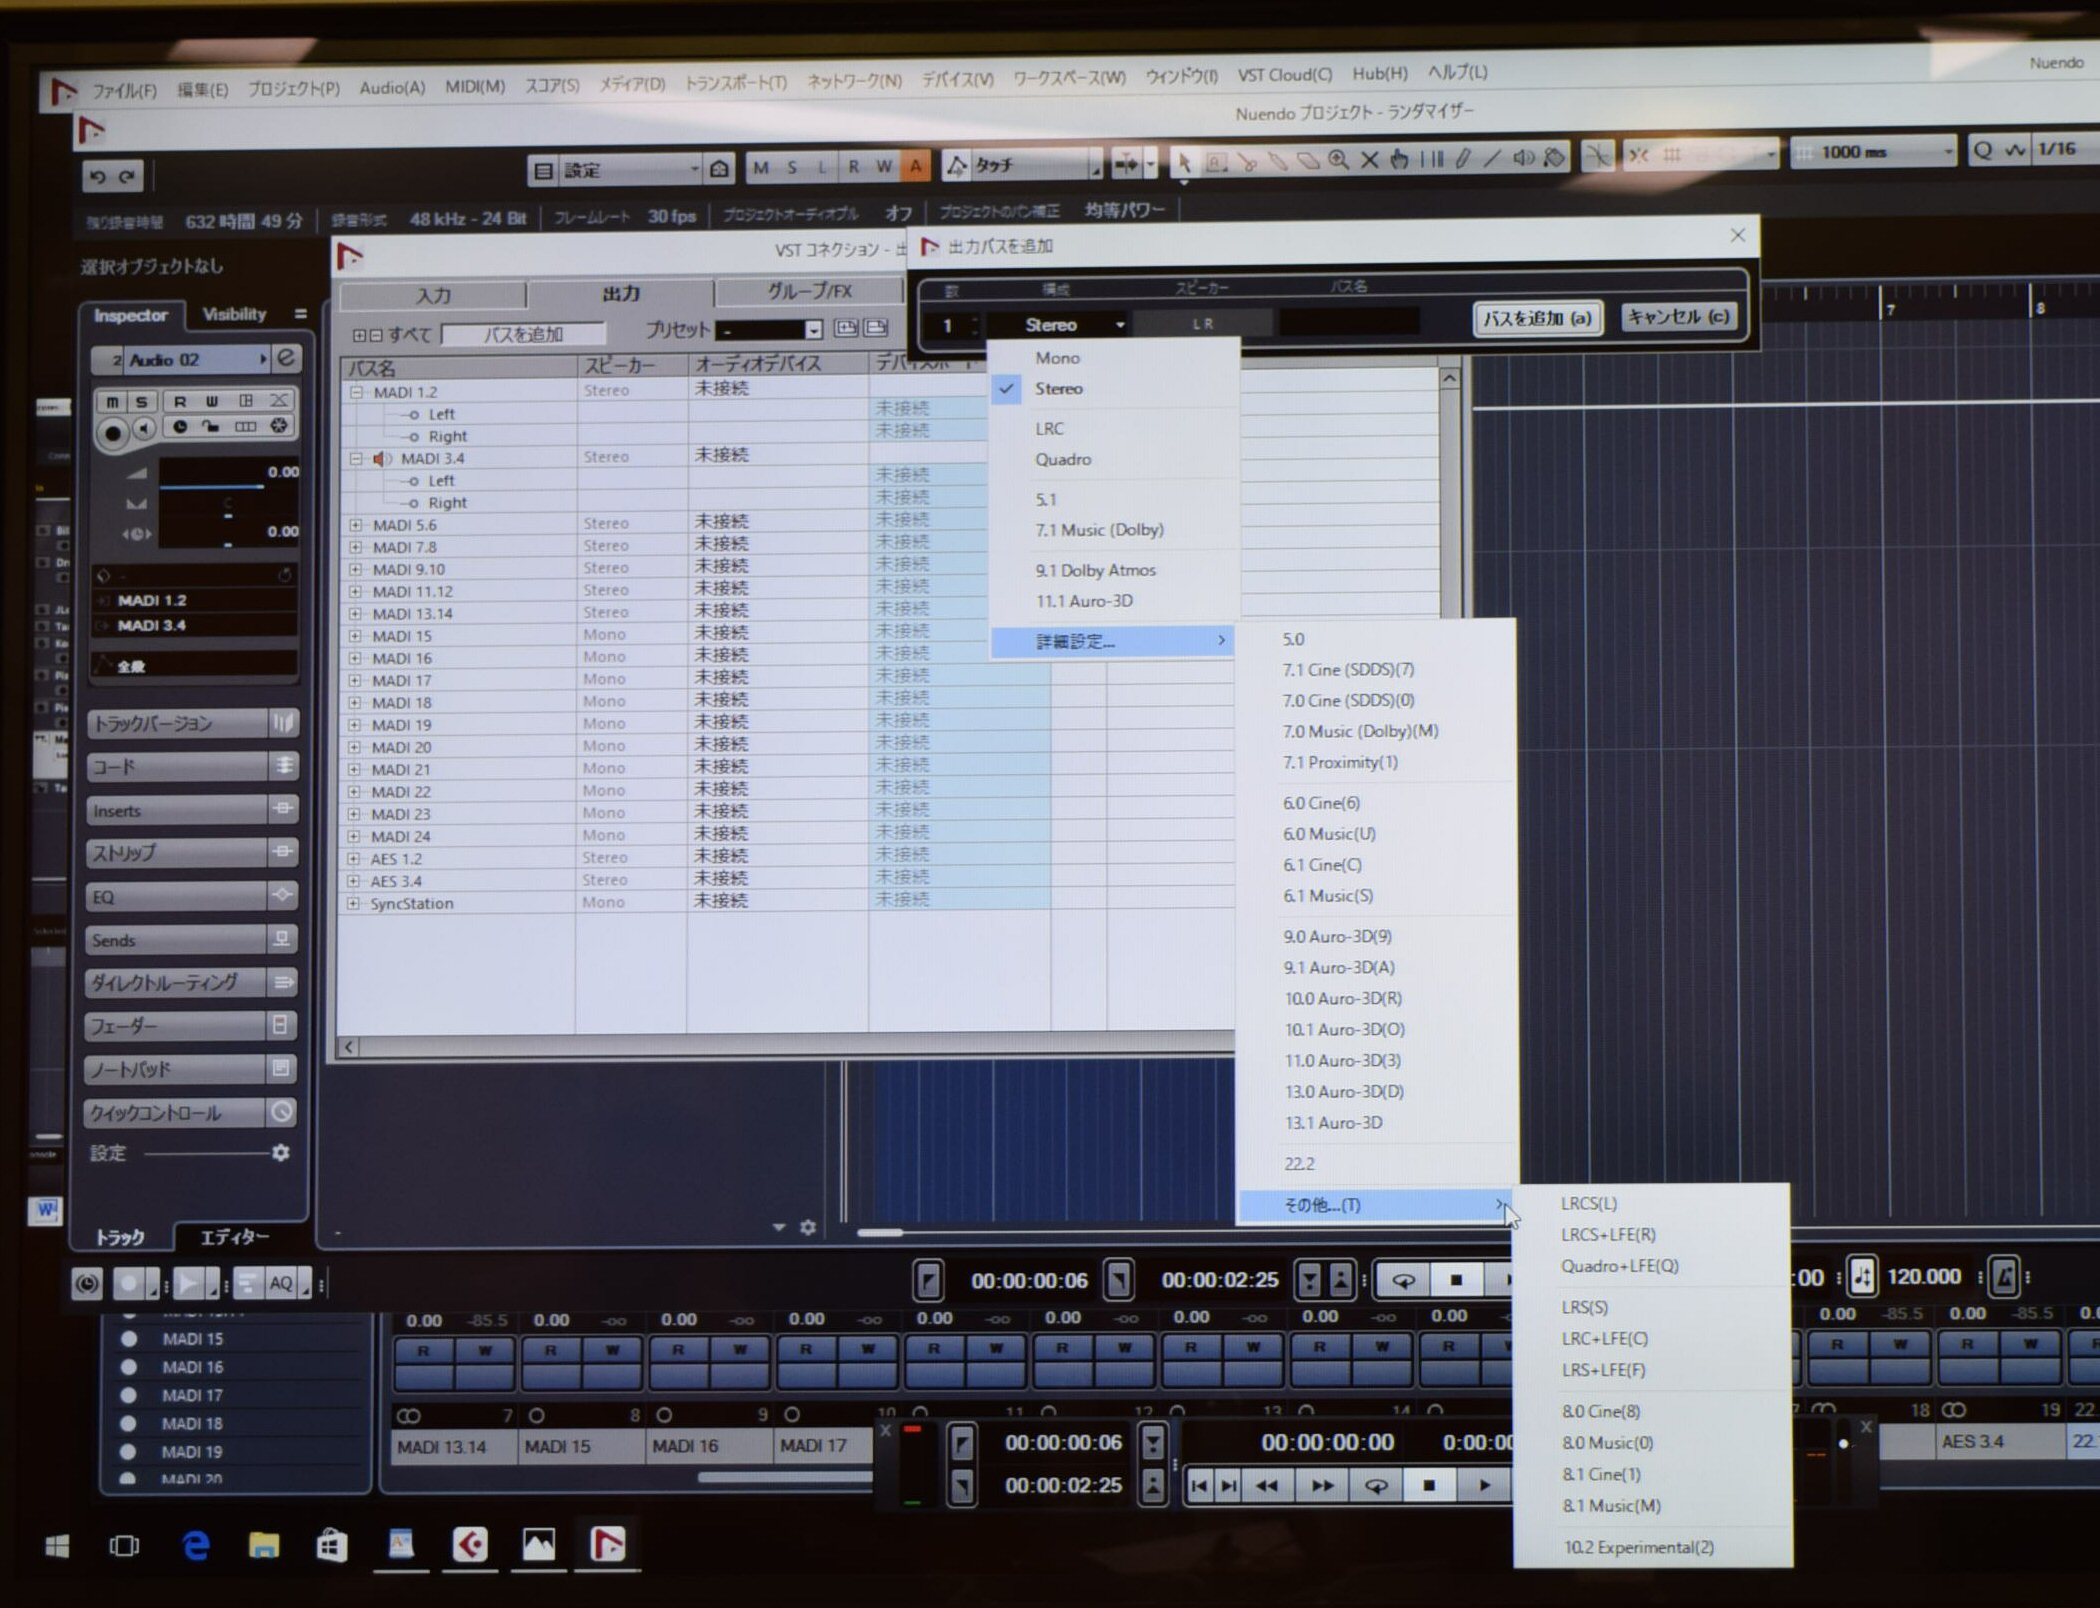
Task: Open Microsoft Edge from the taskbar
Action: [196, 1546]
